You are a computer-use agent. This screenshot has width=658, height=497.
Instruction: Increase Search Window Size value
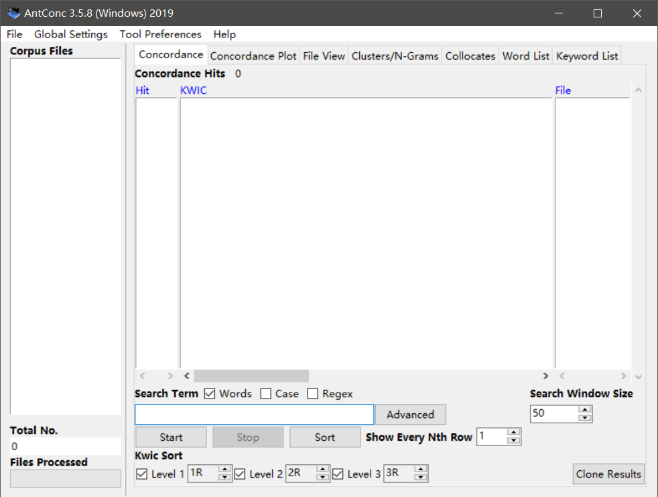(x=585, y=410)
